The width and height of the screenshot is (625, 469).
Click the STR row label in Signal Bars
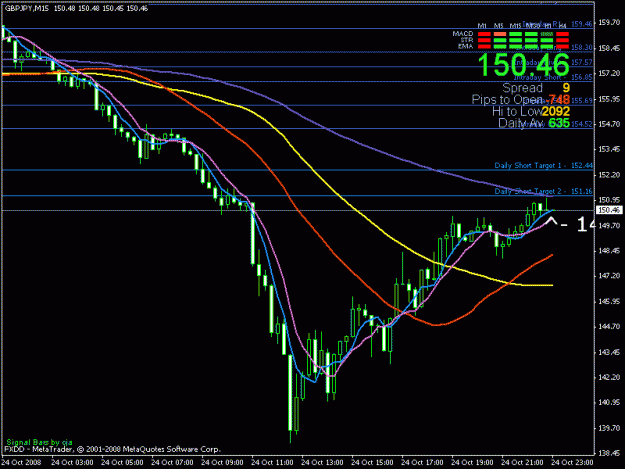click(x=467, y=40)
